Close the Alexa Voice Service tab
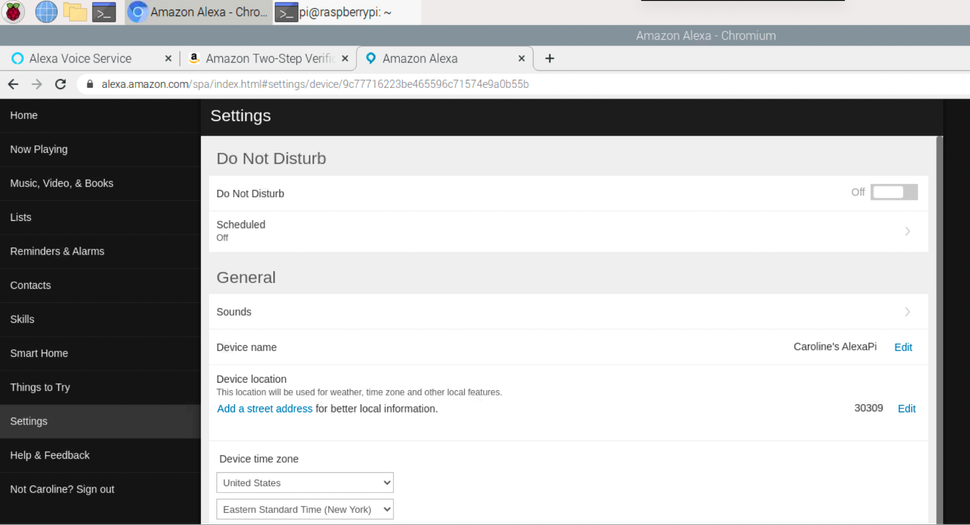The image size is (970, 525). [168, 58]
